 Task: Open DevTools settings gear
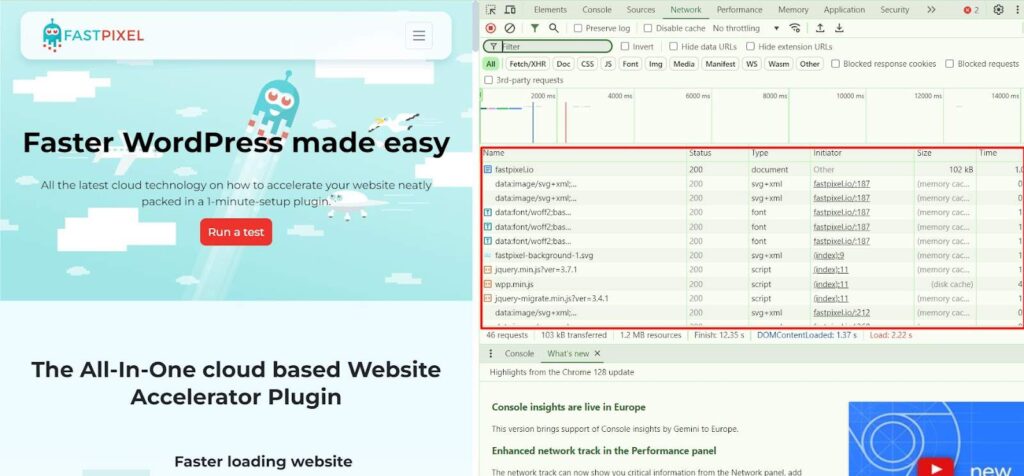click(998, 10)
